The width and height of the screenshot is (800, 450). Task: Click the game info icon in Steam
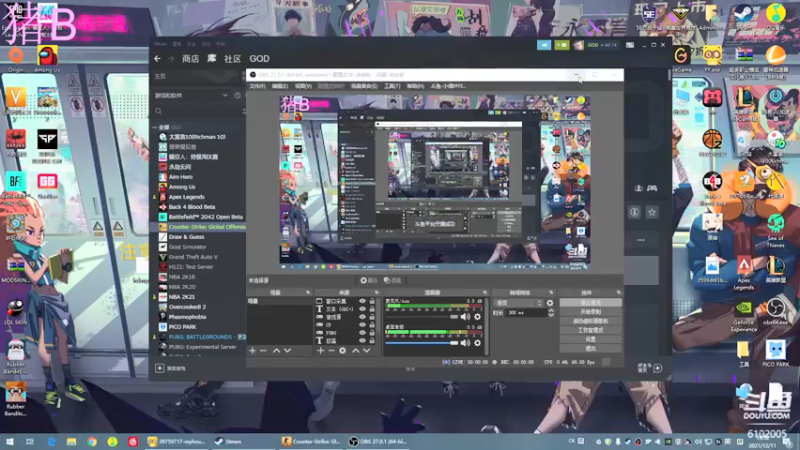(x=634, y=212)
